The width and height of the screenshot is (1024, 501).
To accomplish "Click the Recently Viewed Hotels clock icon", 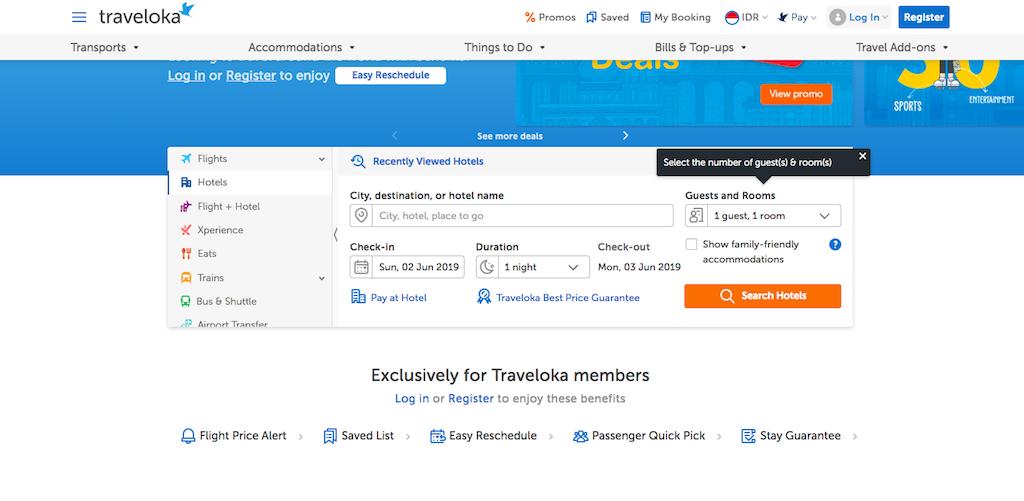I will [x=358, y=161].
